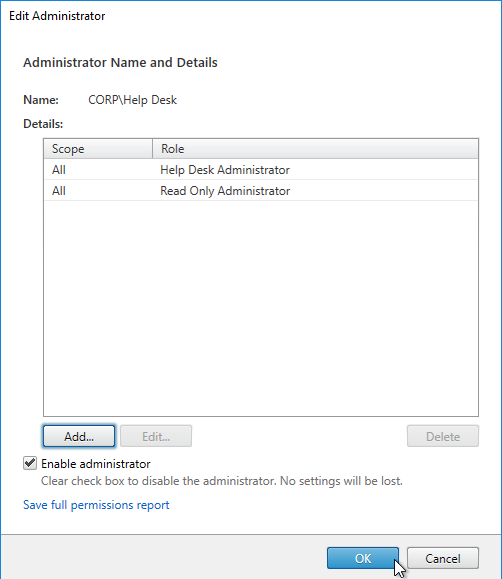Viewport: 502px width, 579px height.
Task: Select the Read Only Administrator row
Action: pos(261,191)
